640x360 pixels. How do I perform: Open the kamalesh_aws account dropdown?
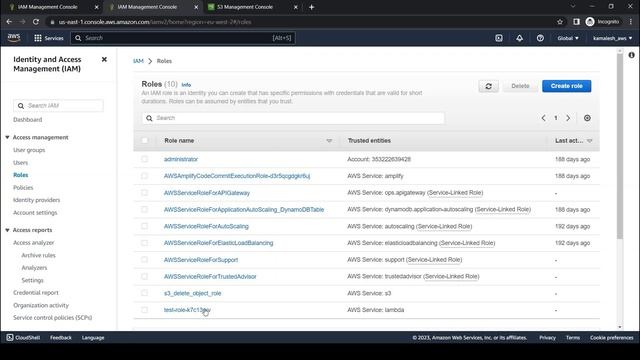pyautogui.click(x=612, y=38)
